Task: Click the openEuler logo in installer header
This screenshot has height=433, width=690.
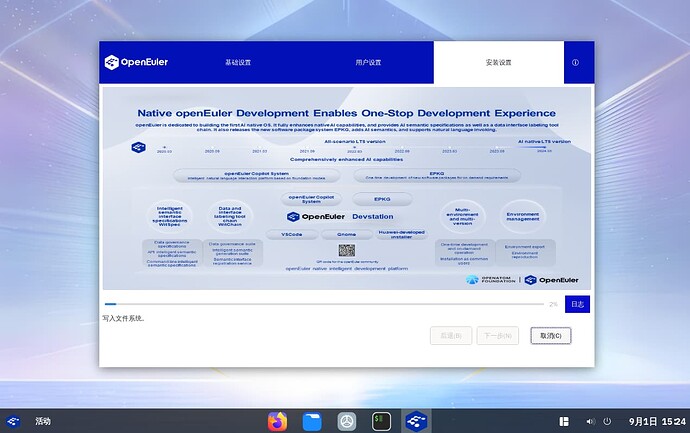Action: (x=139, y=62)
